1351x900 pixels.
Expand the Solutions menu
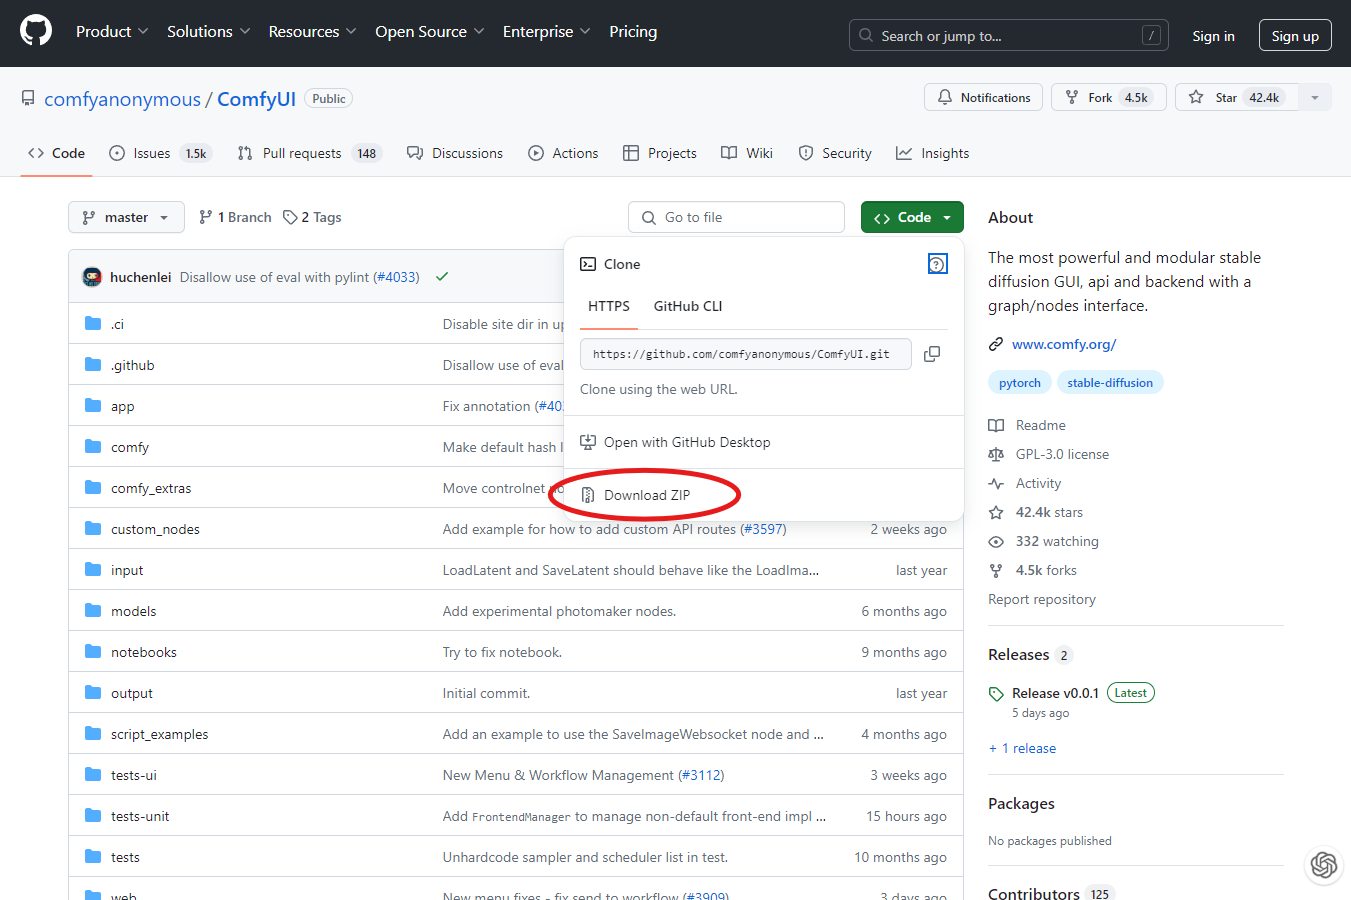tap(208, 32)
